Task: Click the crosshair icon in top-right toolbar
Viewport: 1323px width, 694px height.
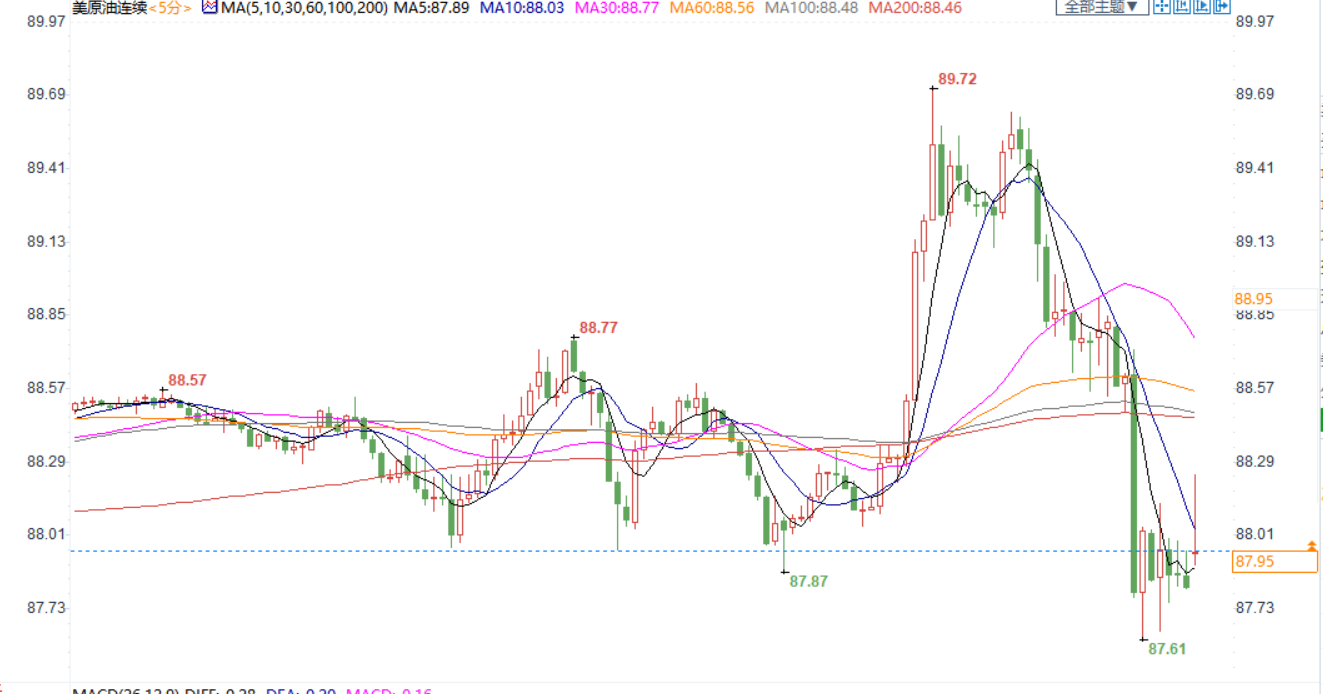Action: pos(1161,7)
